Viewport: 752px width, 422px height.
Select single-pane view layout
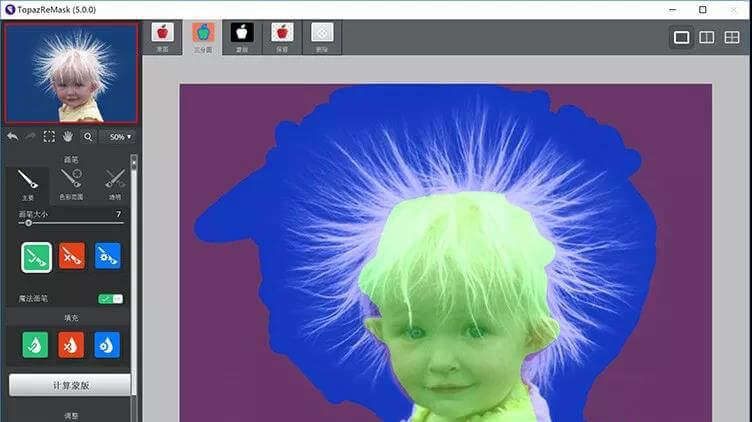pos(681,37)
